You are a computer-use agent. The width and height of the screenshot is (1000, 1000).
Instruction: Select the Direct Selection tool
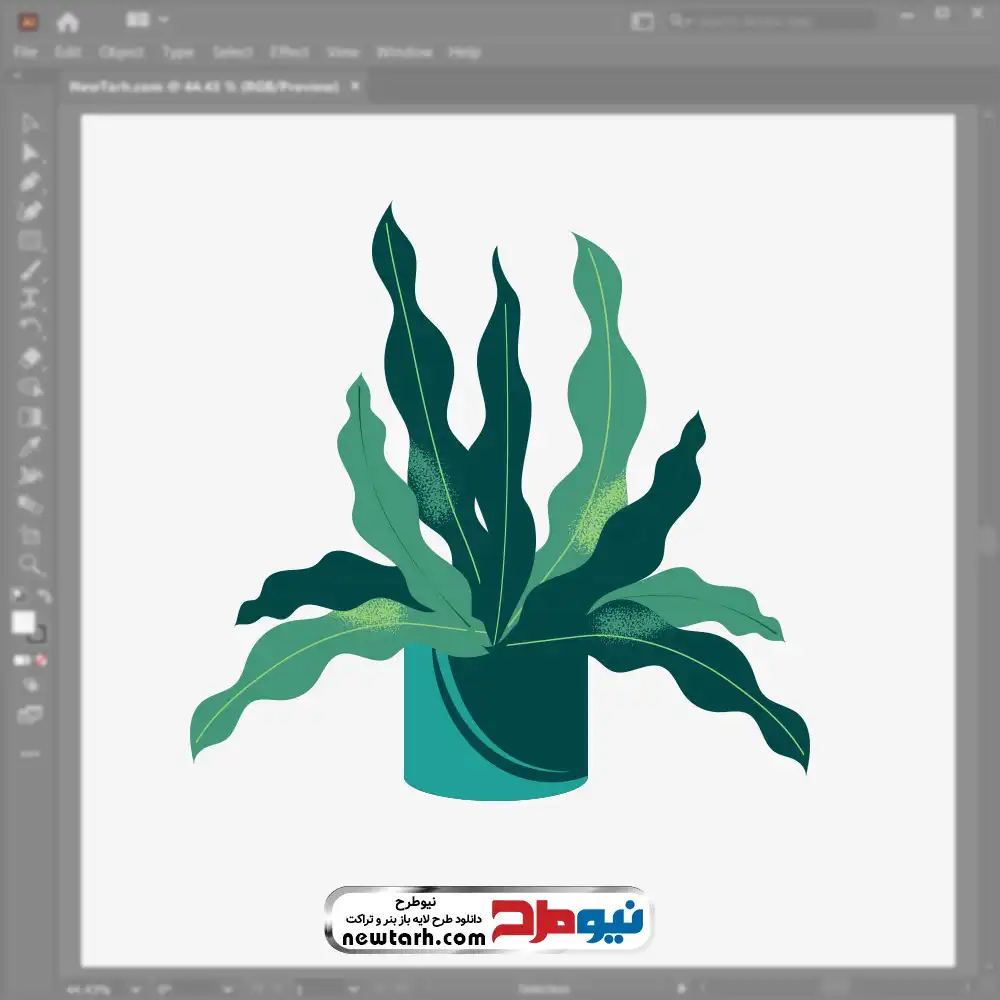(x=30, y=152)
